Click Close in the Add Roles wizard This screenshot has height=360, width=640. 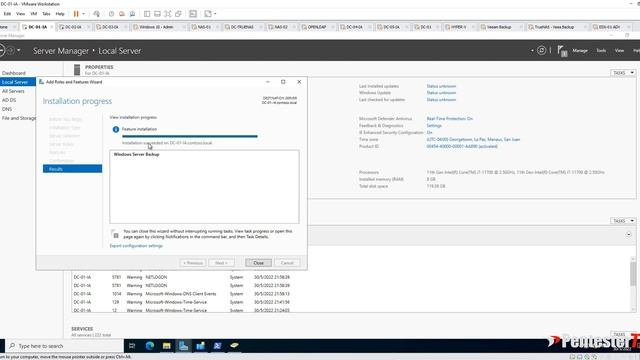(258, 263)
